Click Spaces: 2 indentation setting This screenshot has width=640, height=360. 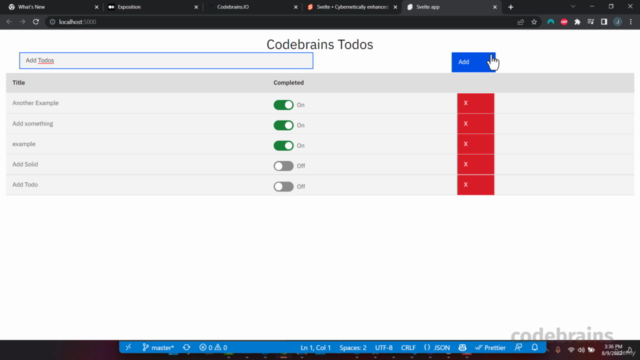pos(353,348)
